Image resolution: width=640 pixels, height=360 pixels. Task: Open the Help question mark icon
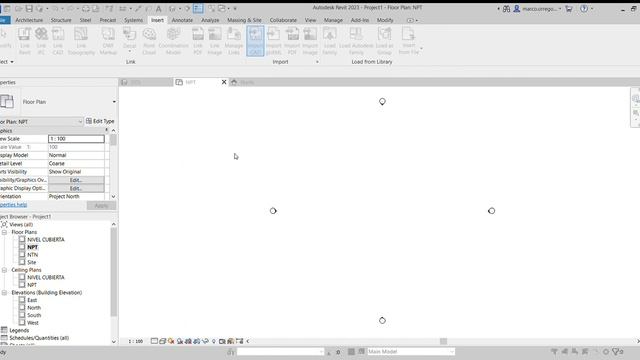(584, 9)
